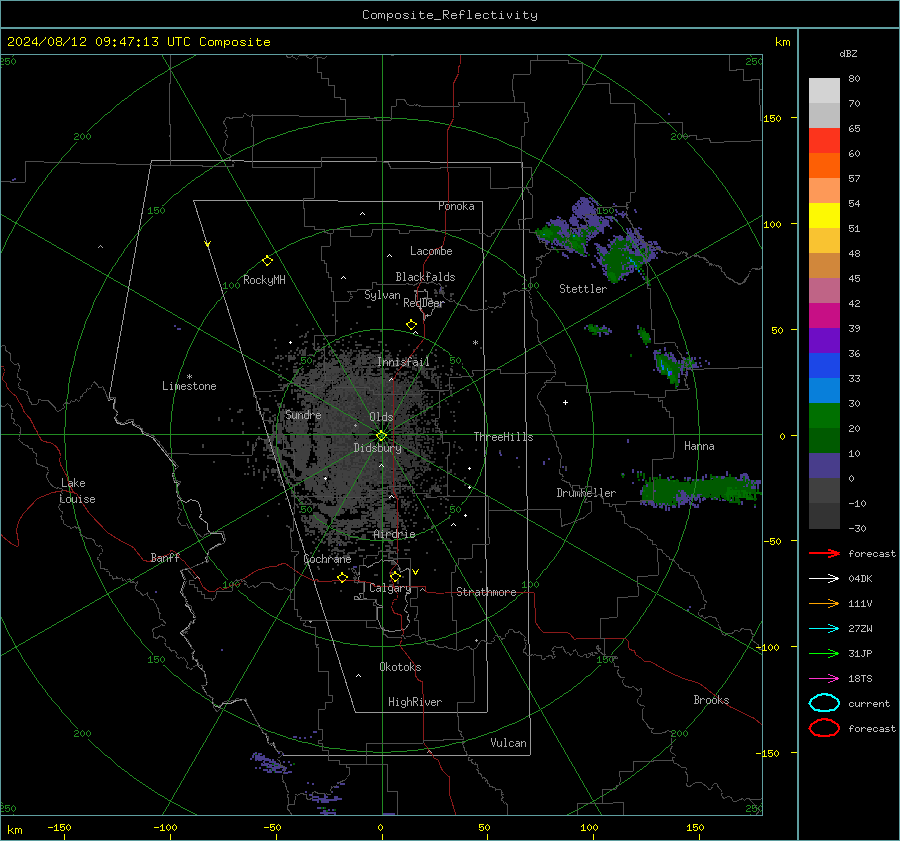Click the yellow diamond marker above Calgary

(x=395, y=576)
